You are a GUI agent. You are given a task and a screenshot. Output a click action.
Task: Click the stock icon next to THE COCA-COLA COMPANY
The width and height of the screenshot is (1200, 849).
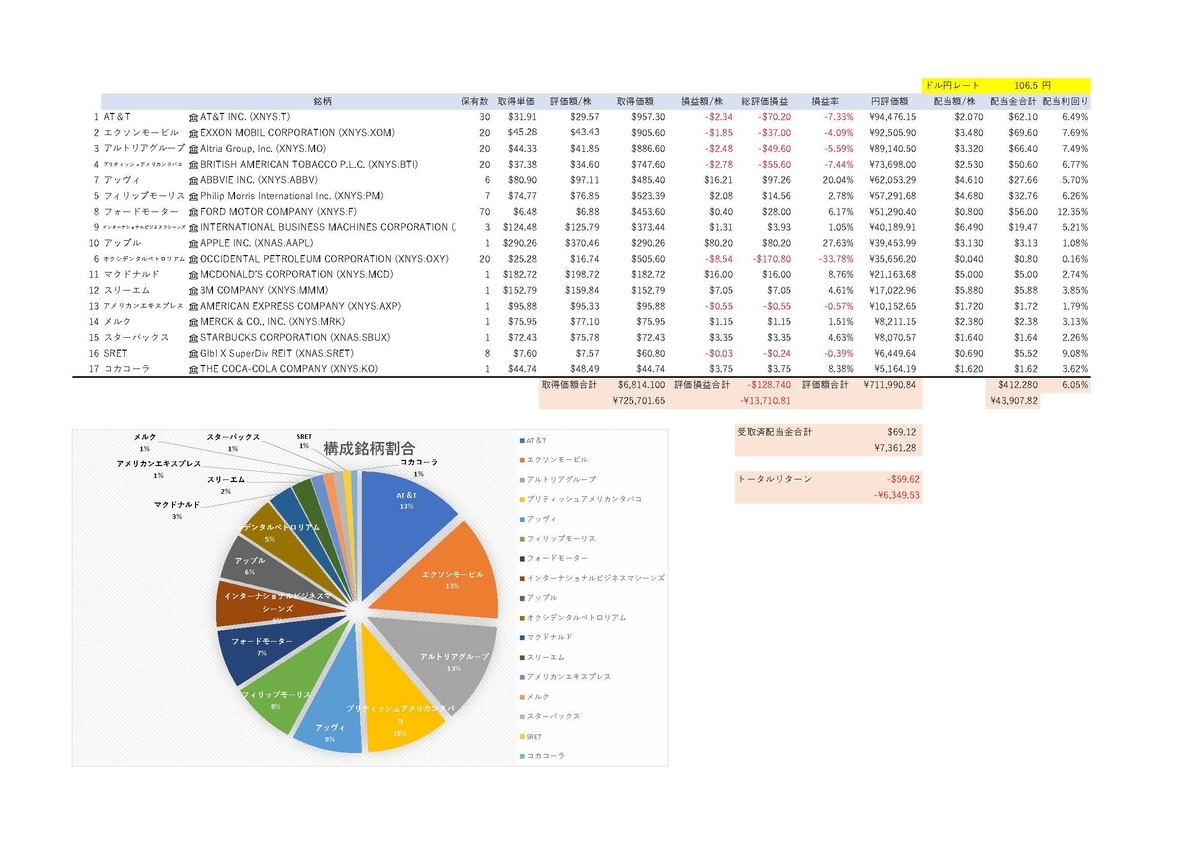pos(193,369)
